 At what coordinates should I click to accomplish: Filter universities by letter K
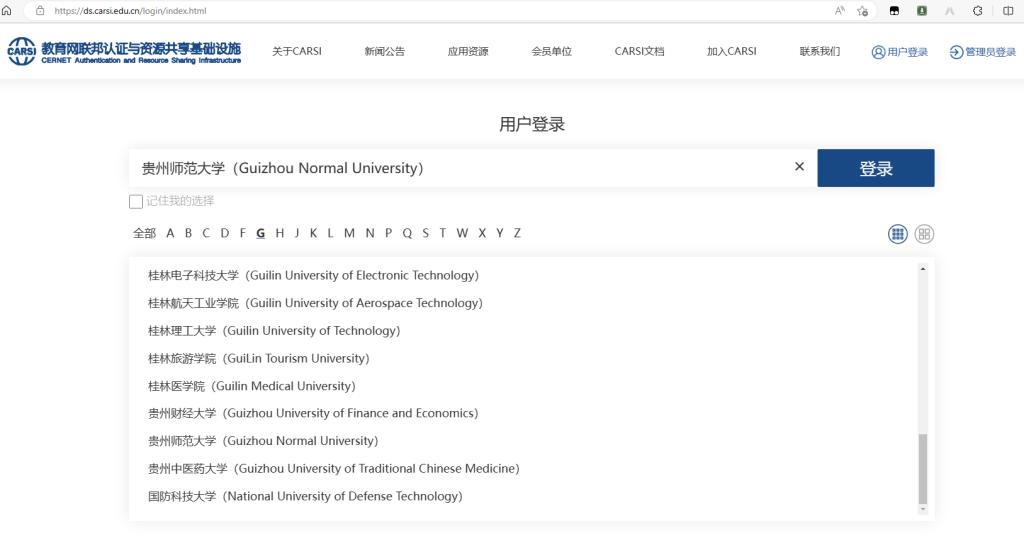click(x=313, y=233)
